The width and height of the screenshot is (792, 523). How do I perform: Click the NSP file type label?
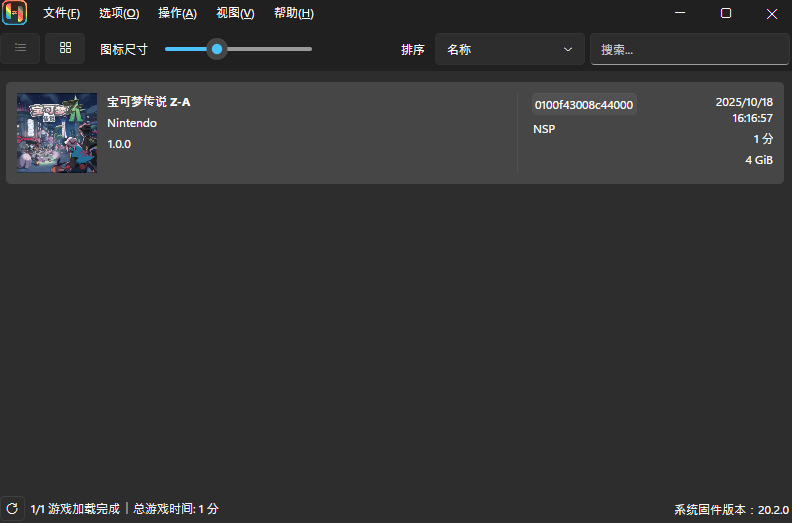coord(544,129)
